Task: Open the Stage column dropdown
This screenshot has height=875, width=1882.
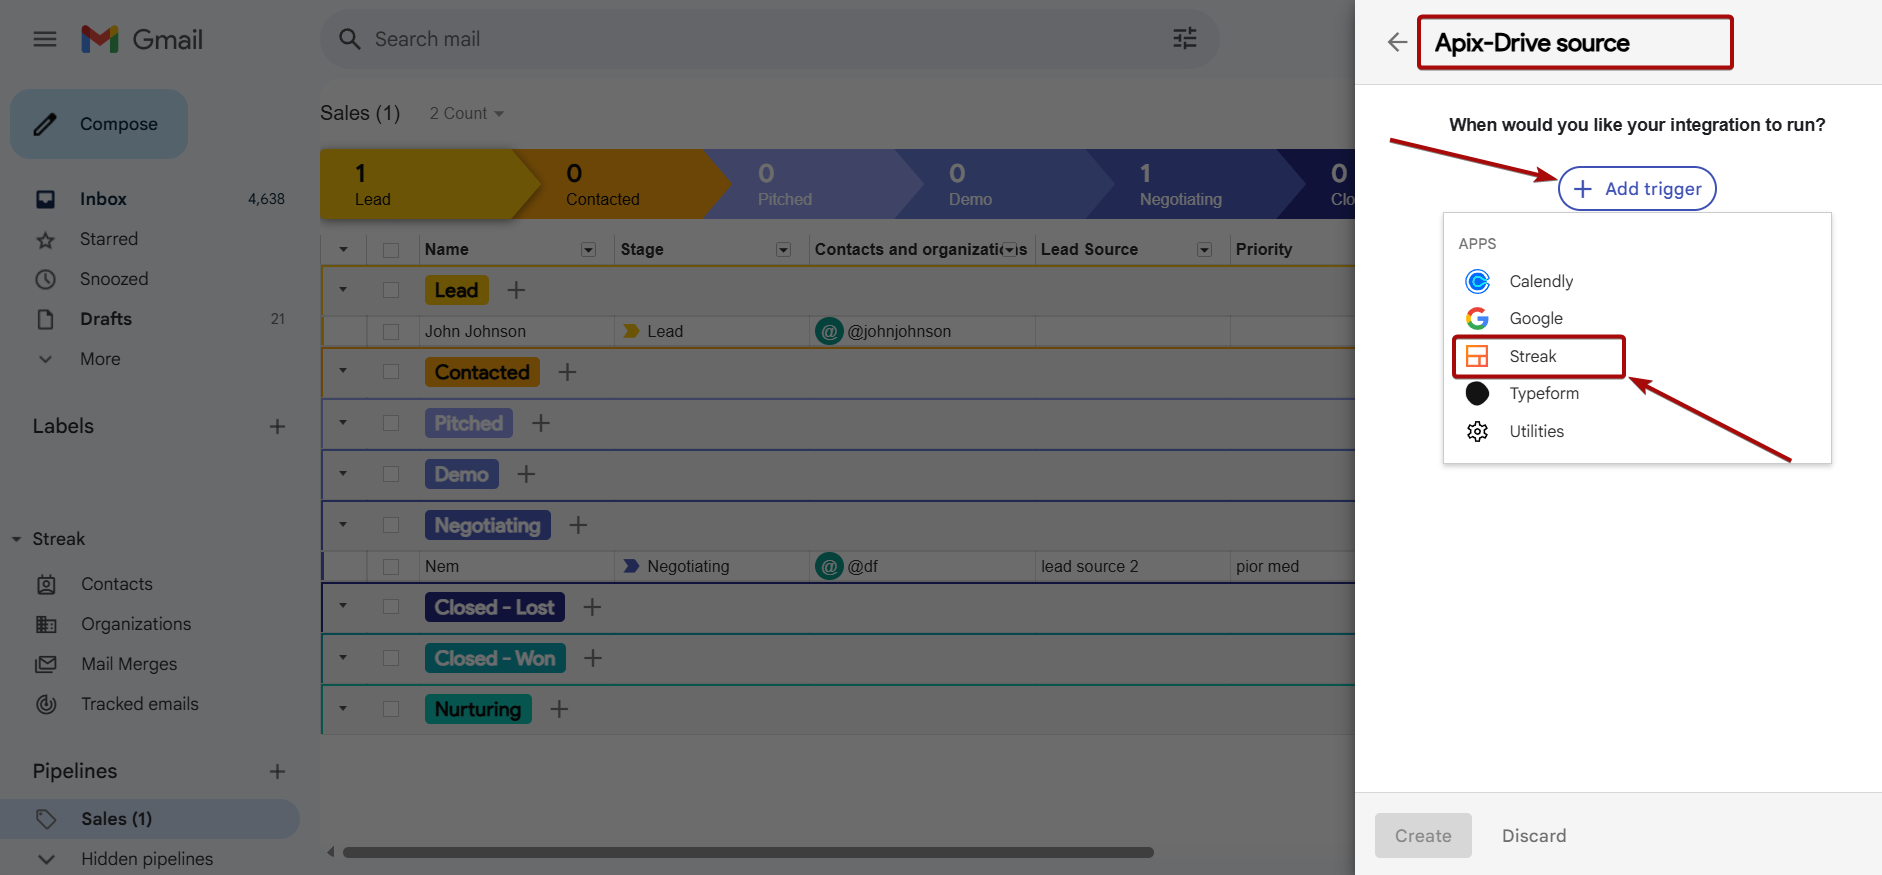Action: (784, 249)
